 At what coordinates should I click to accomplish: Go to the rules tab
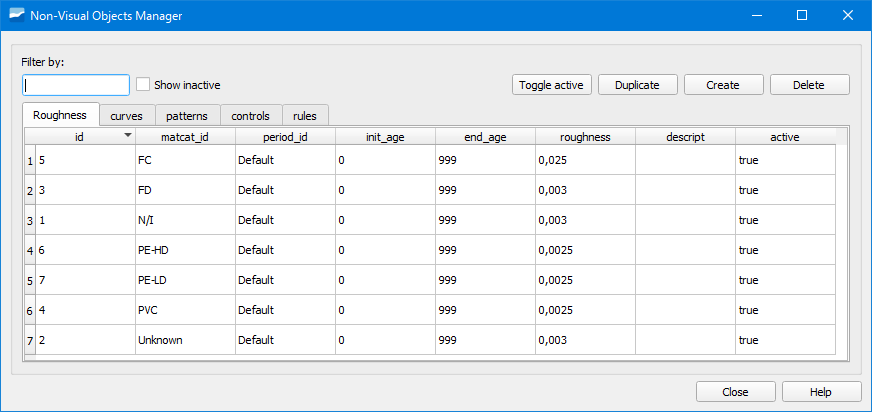point(305,116)
